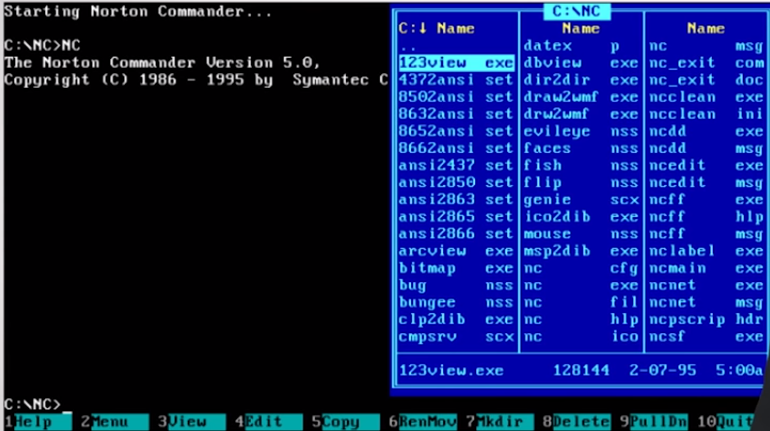770x431 pixels.
Task: Select file ncpscrip hdr
Action: tap(706, 319)
